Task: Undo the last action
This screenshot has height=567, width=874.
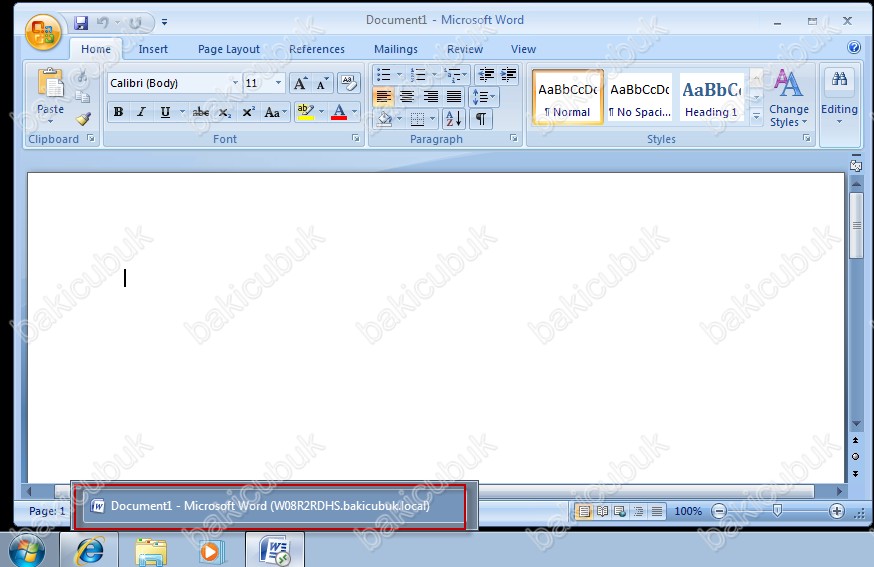Action: (x=103, y=22)
